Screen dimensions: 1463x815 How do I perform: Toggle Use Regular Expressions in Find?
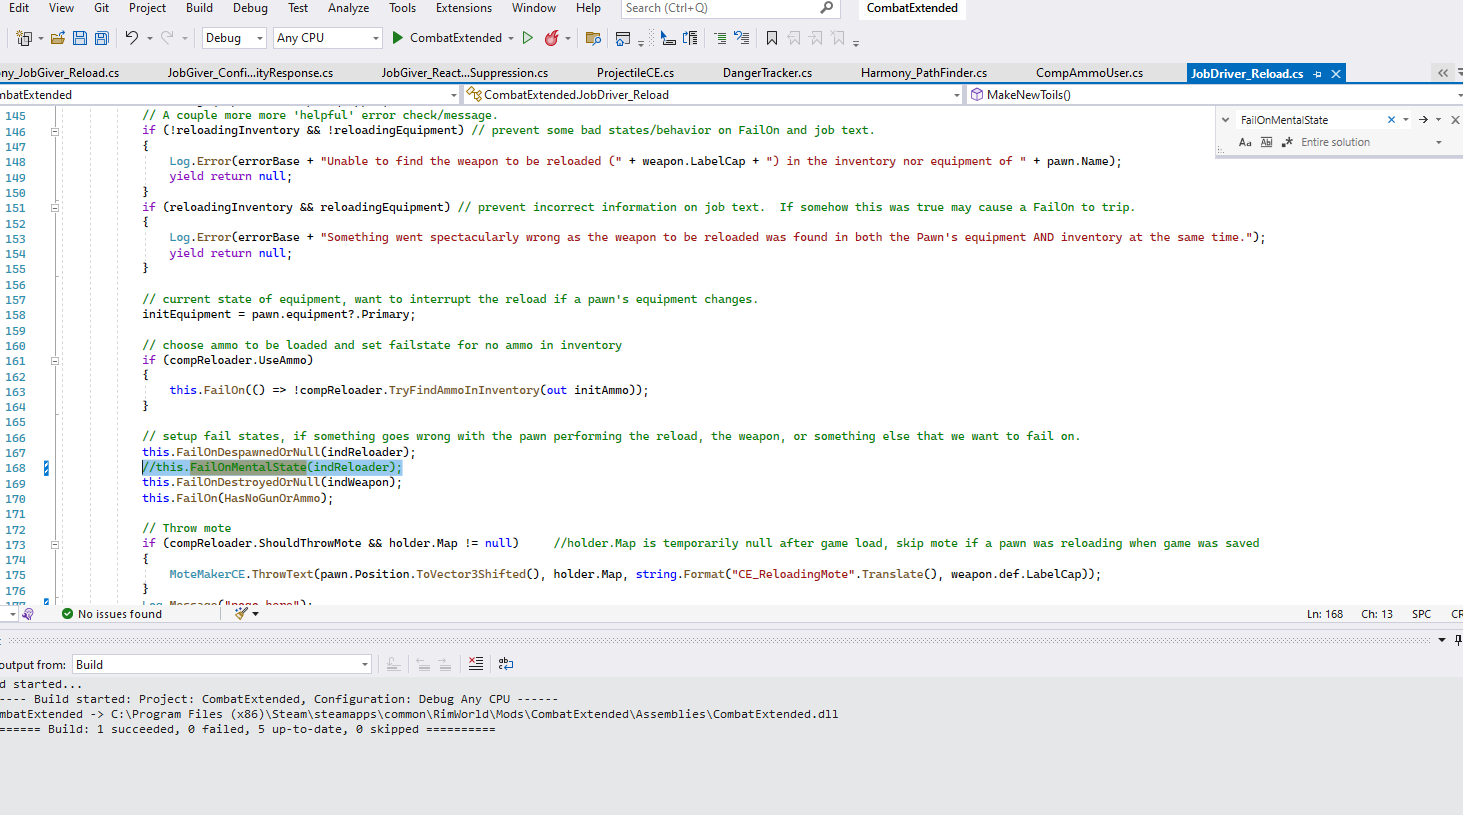point(1288,142)
